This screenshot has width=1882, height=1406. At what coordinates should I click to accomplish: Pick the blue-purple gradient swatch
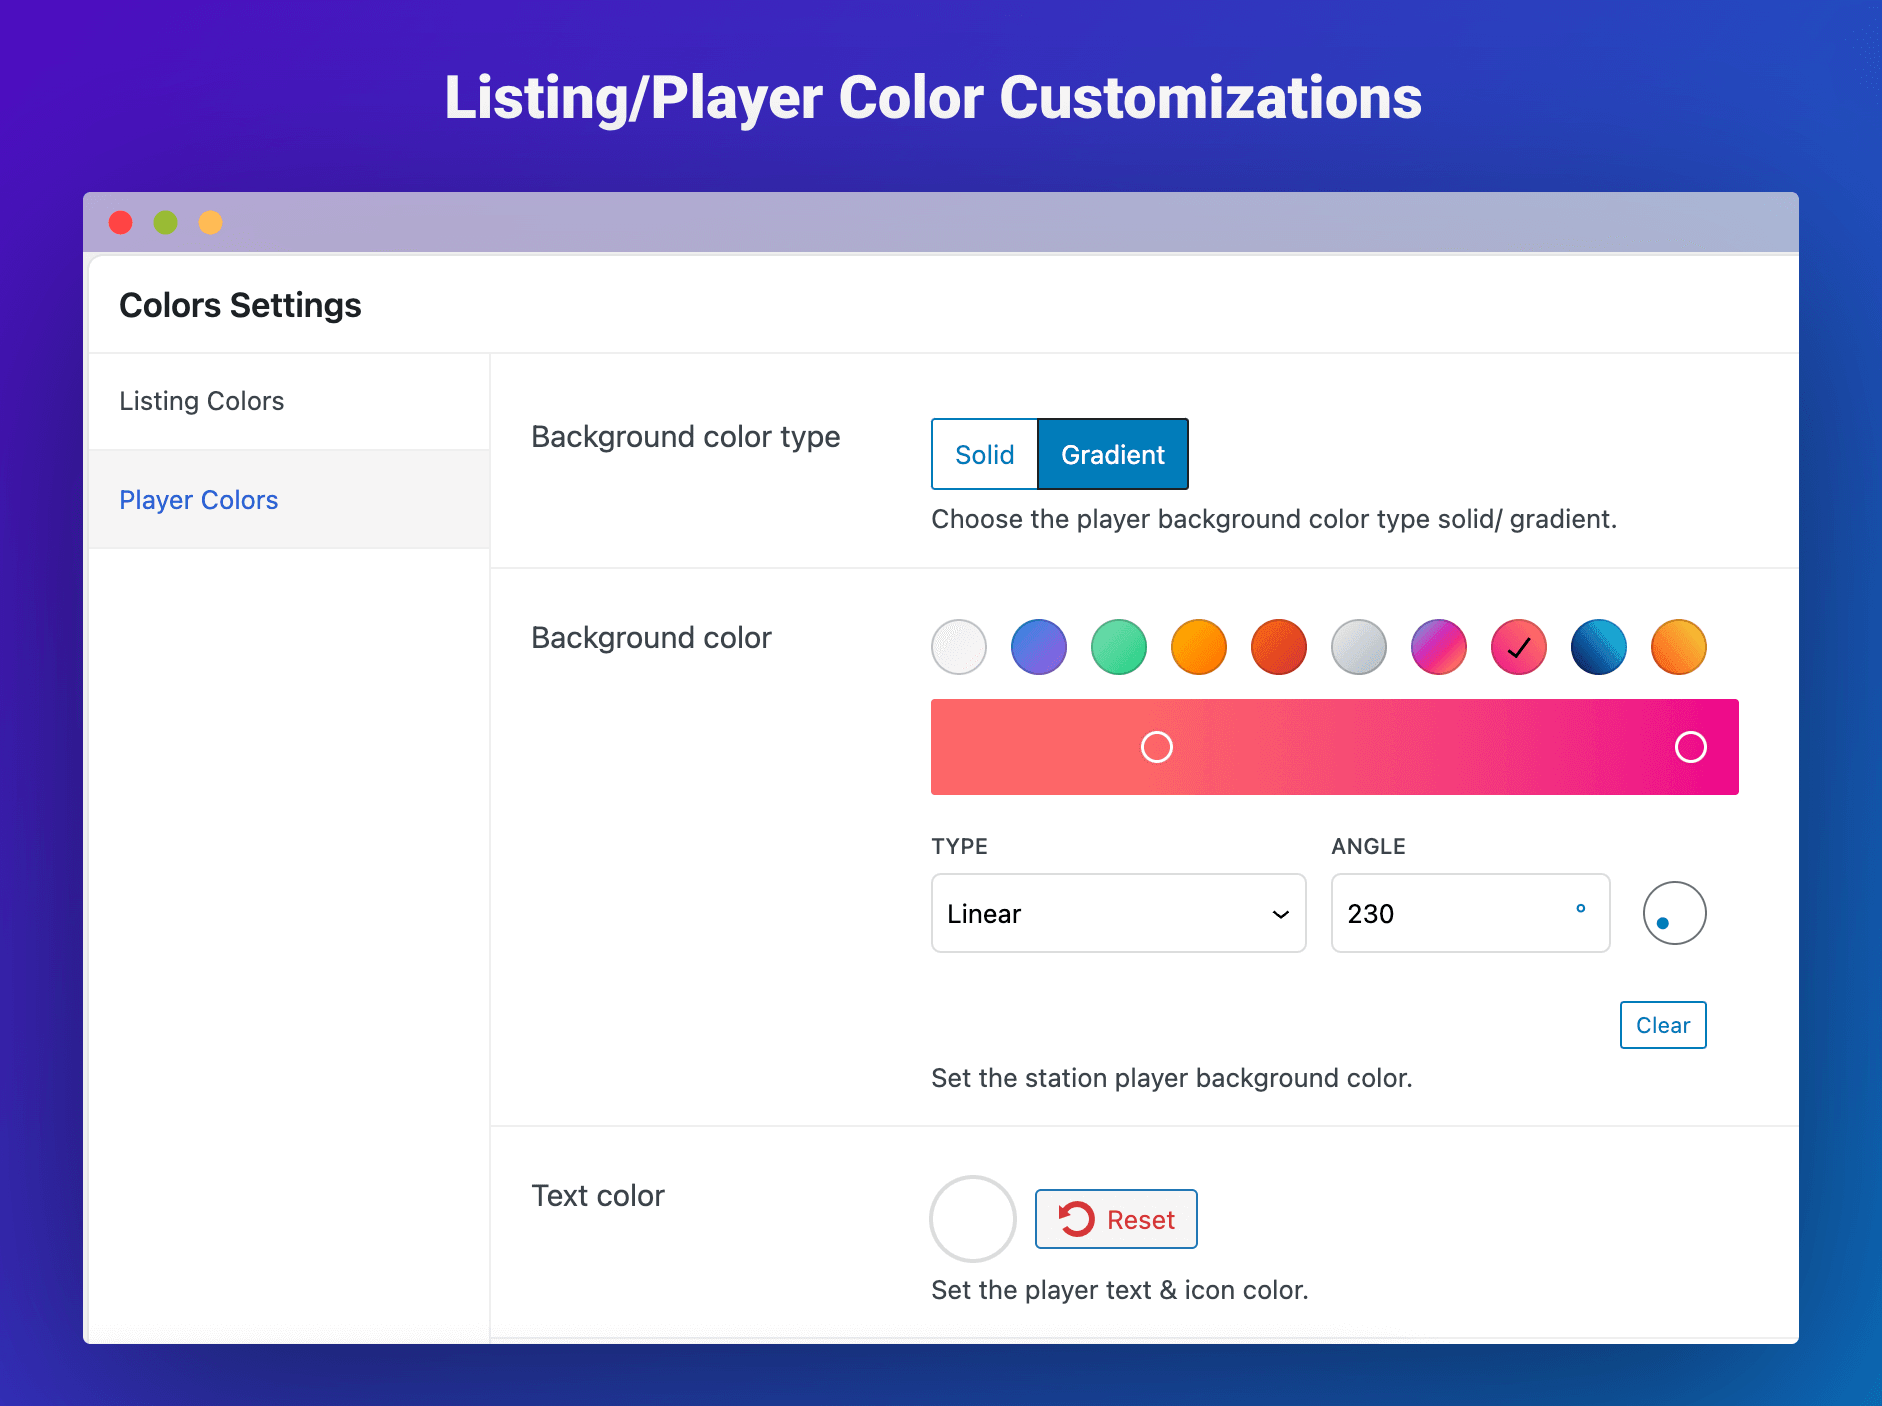[x=1039, y=647]
